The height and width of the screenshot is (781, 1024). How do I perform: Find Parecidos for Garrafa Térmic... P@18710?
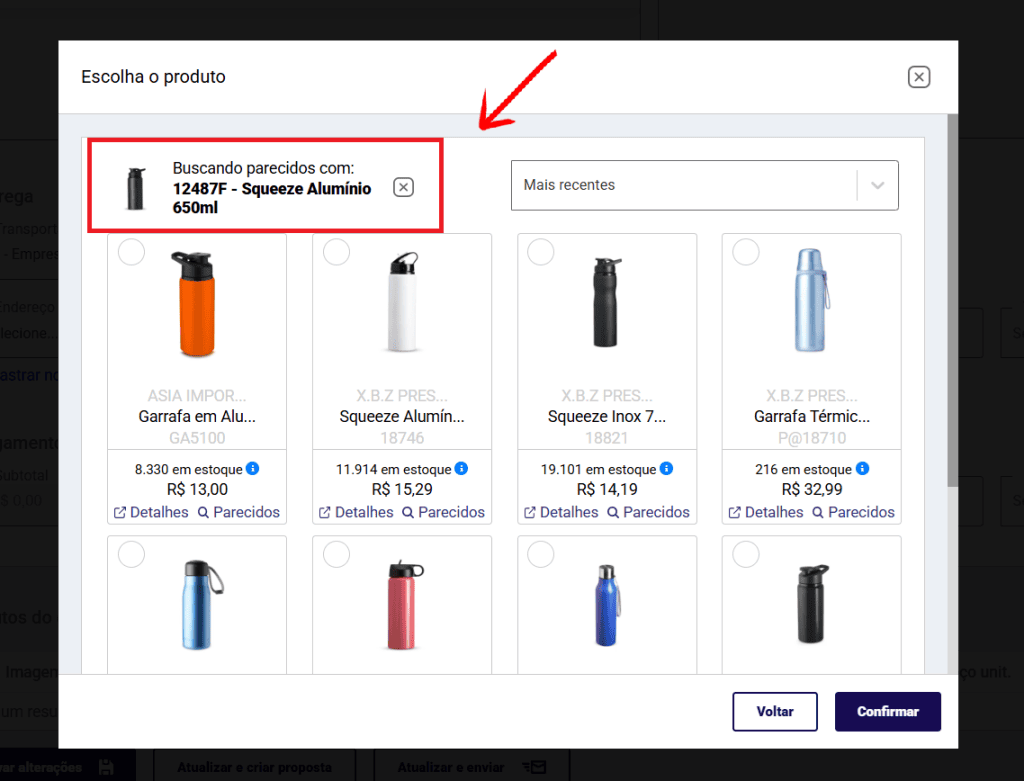click(x=854, y=513)
